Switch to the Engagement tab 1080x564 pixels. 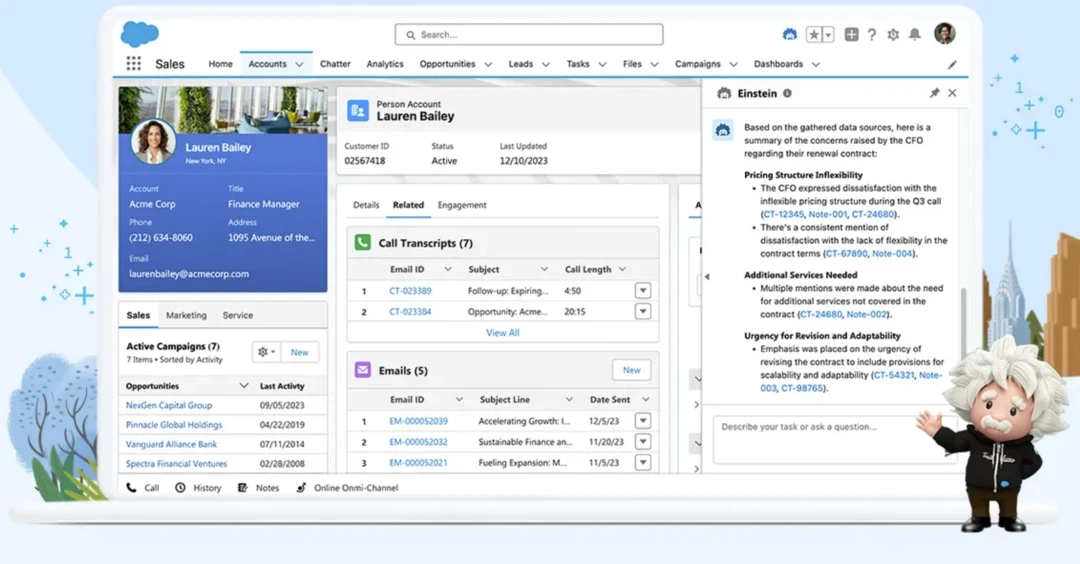(x=462, y=205)
